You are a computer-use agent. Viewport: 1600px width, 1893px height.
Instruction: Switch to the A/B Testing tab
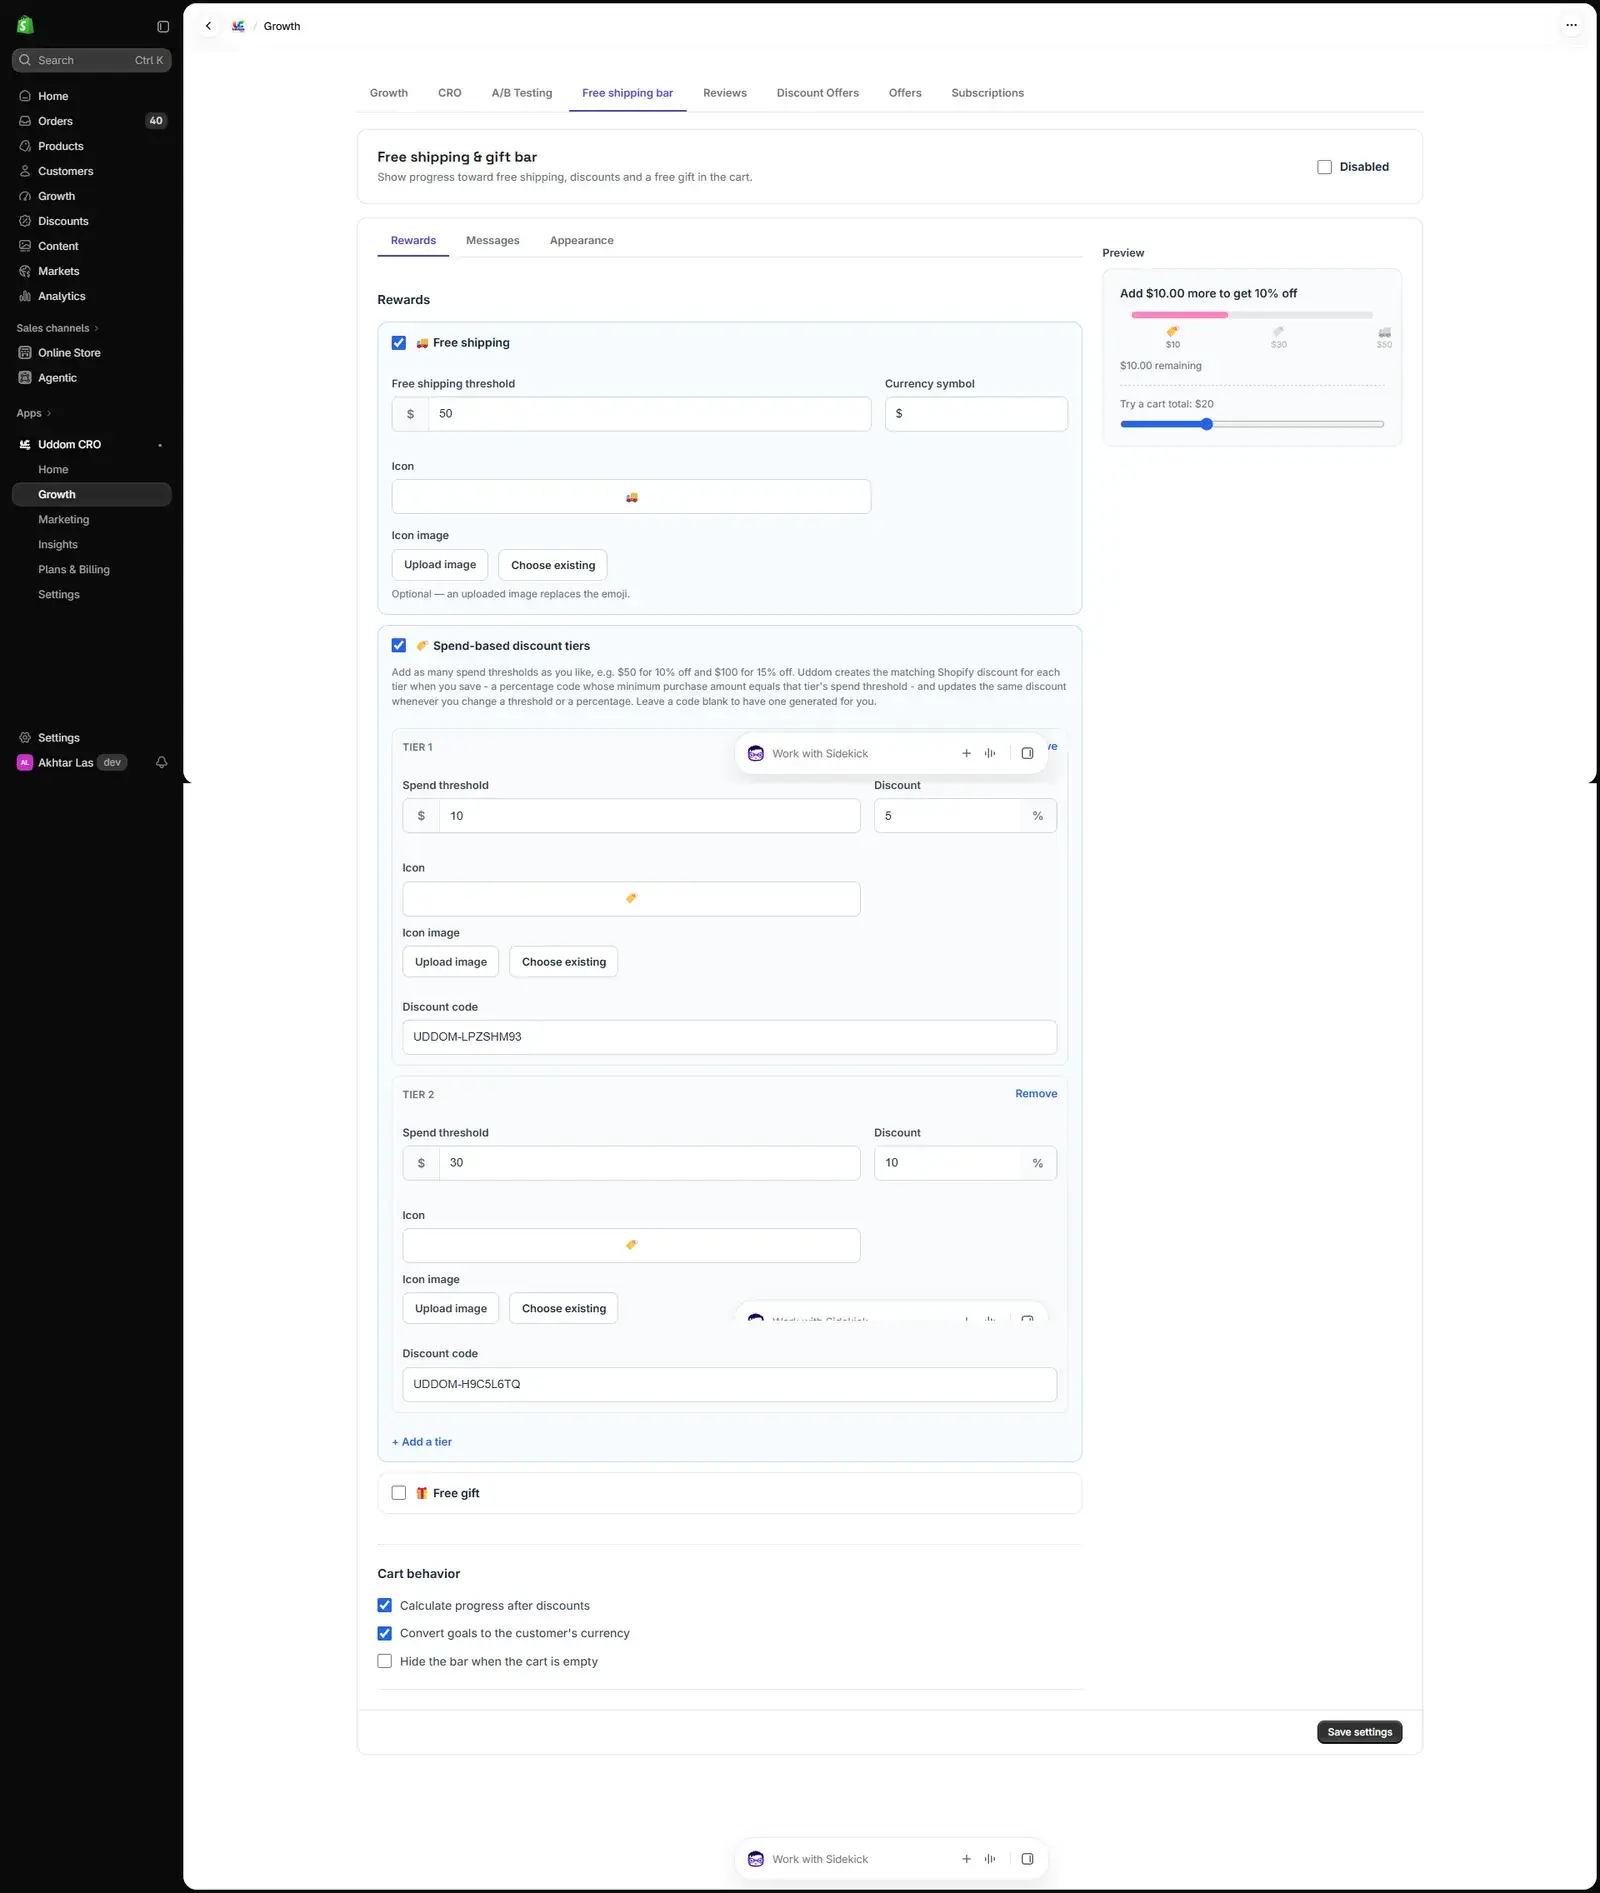coord(521,93)
